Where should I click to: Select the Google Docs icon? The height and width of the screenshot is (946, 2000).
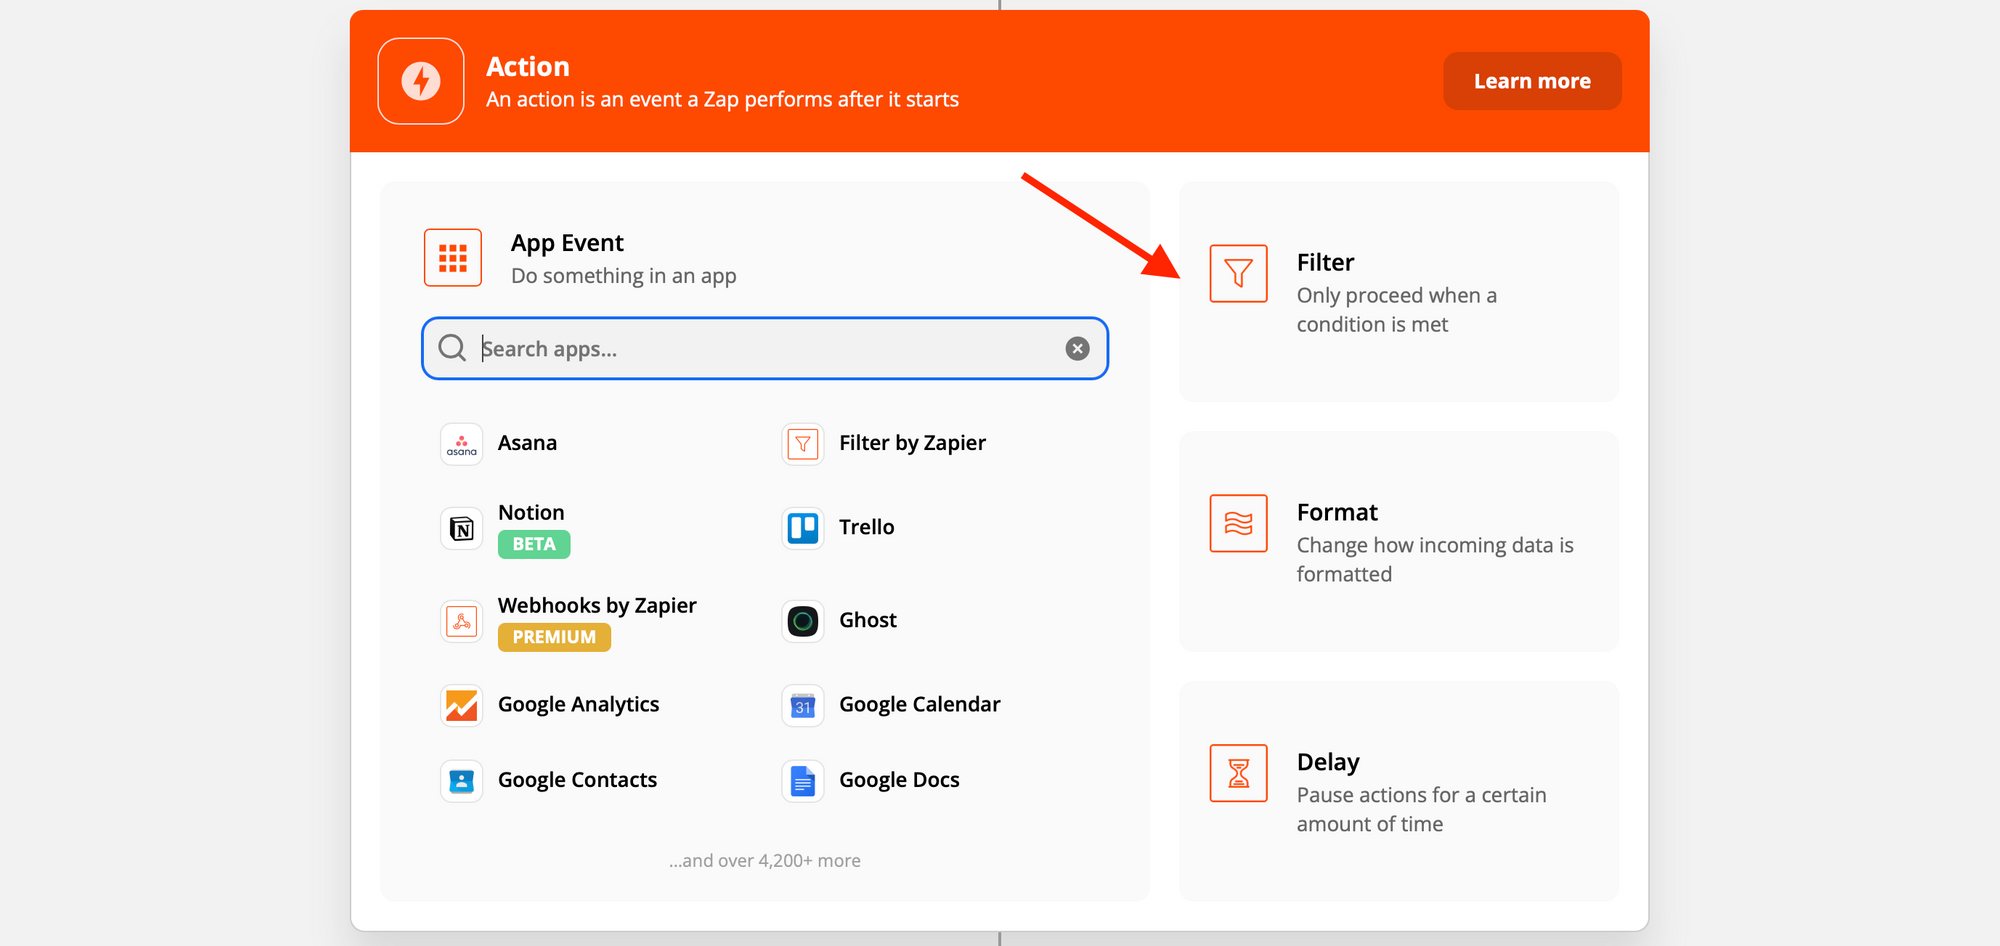[x=803, y=781]
